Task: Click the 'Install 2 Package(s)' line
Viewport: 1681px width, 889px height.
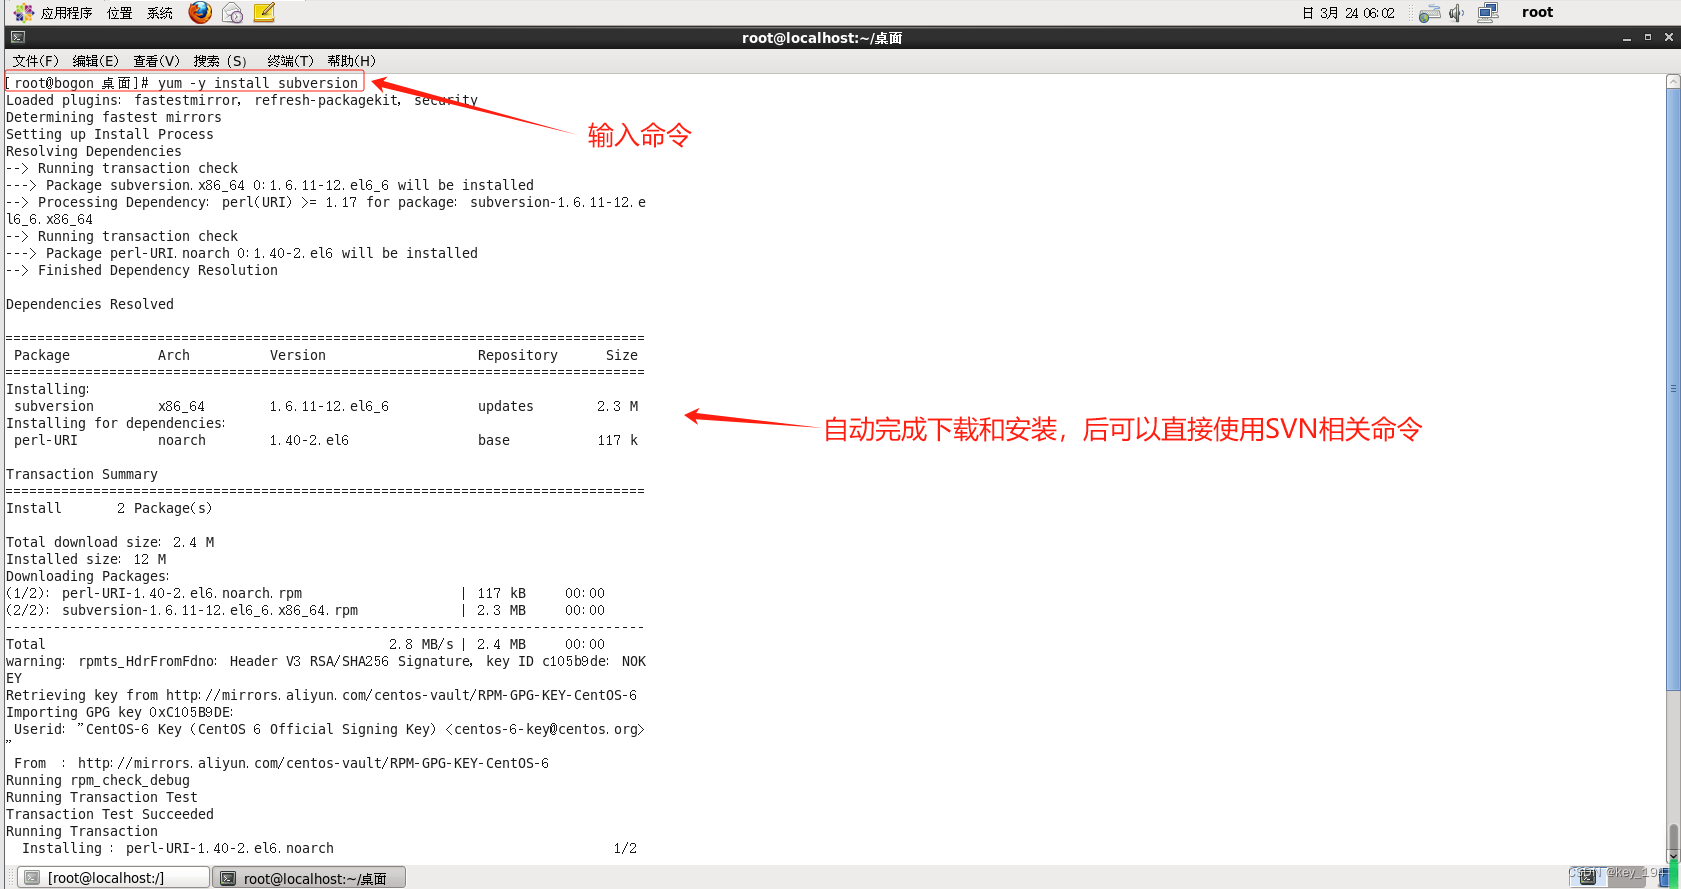Action: [x=109, y=508]
